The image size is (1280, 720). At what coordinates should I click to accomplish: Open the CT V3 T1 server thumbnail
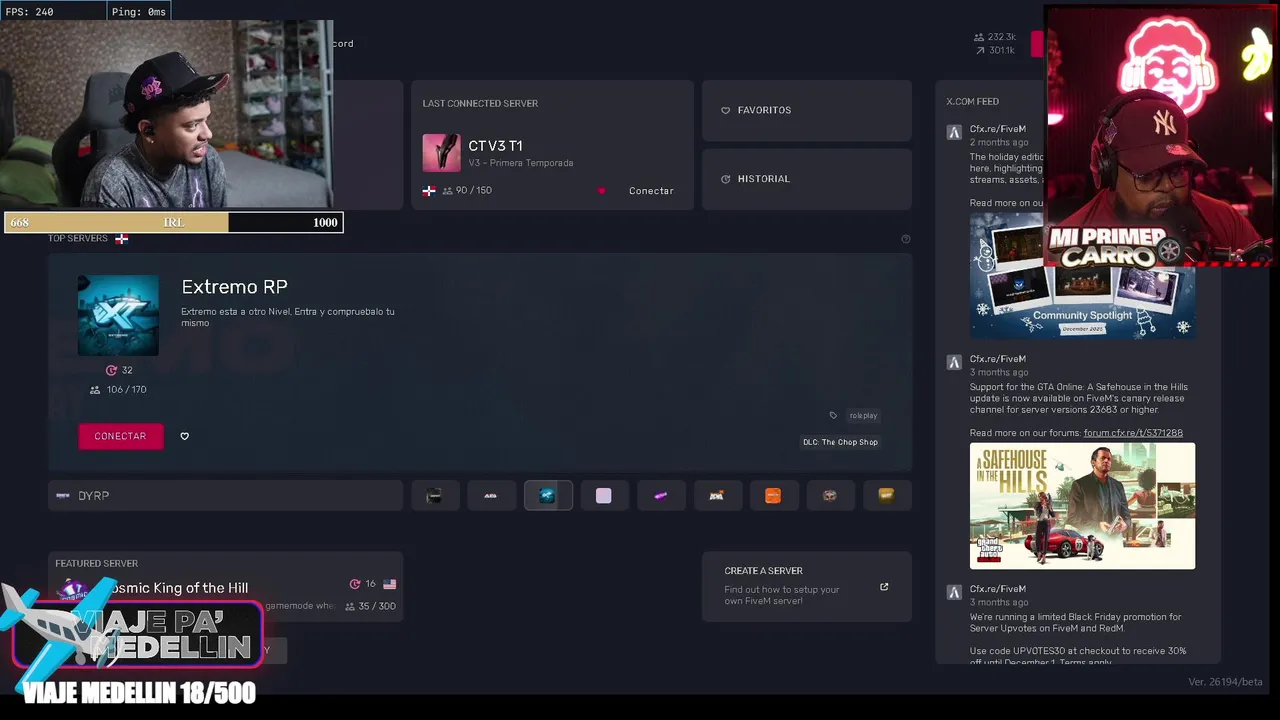pos(441,153)
